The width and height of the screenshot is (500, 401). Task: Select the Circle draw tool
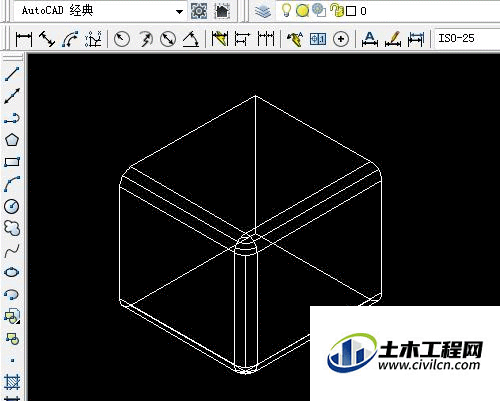click(12, 206)
